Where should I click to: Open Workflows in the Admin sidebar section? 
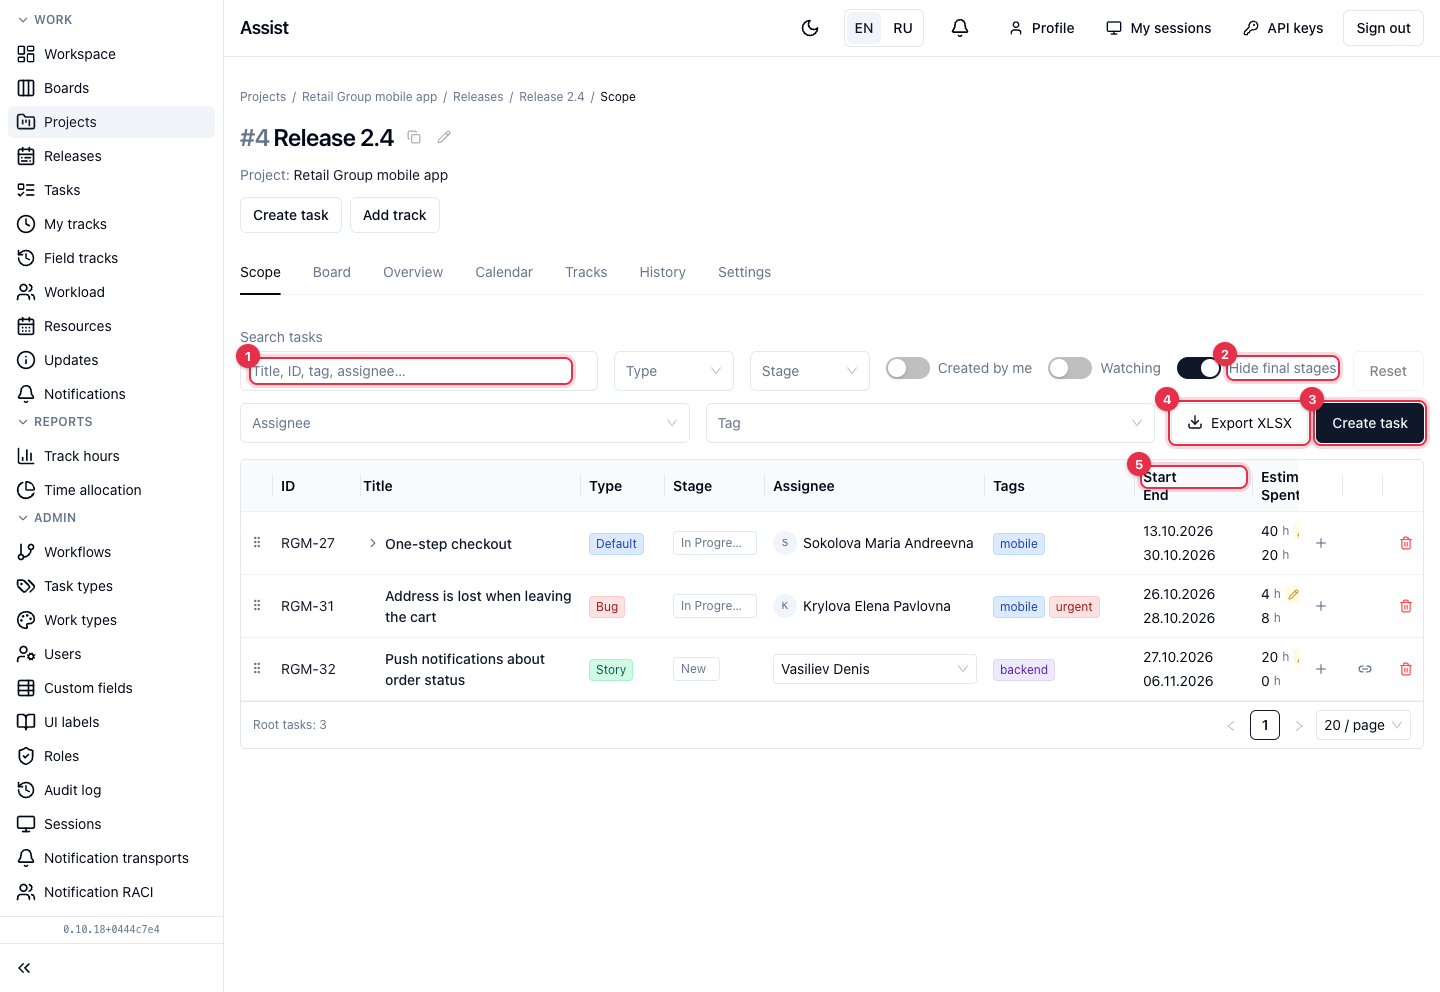pyautogui.click(x=112, y=552)
